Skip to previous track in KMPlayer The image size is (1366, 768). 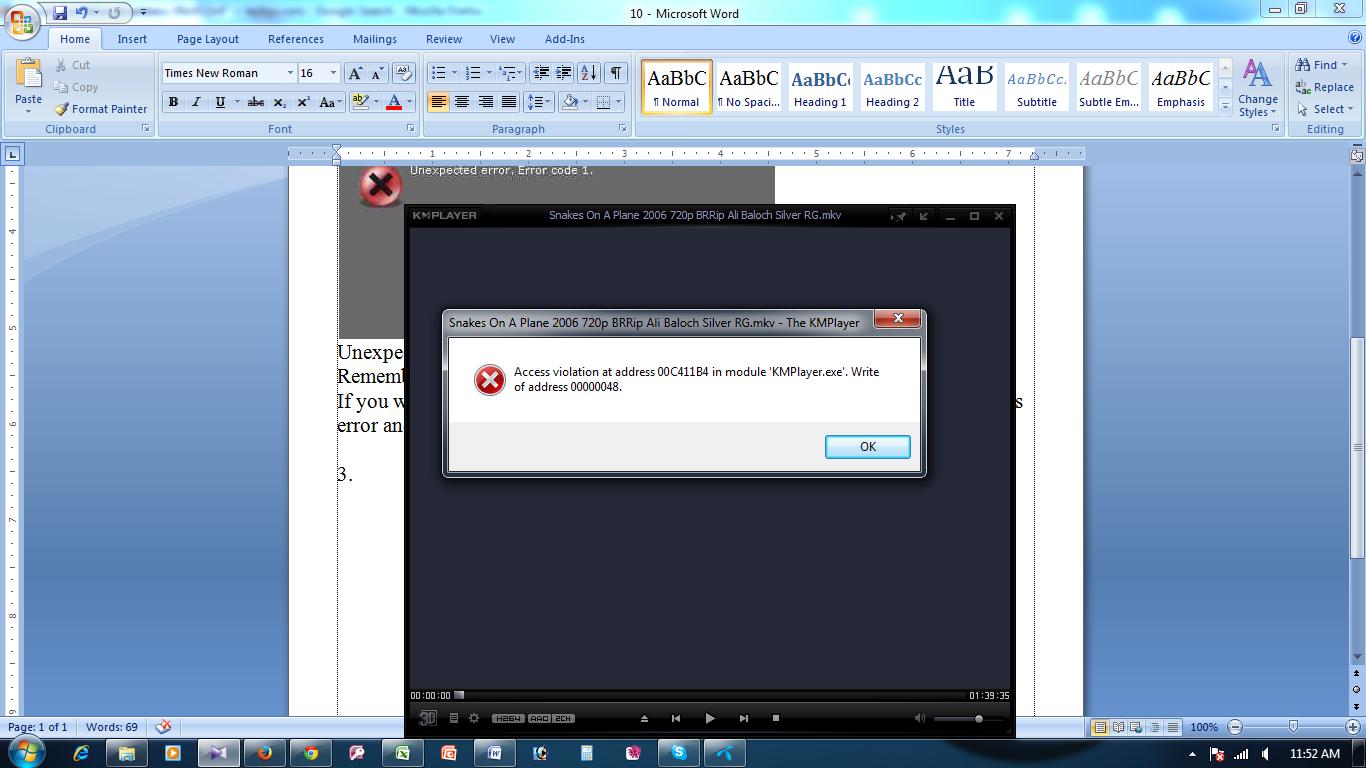click(x=676, y=718)
